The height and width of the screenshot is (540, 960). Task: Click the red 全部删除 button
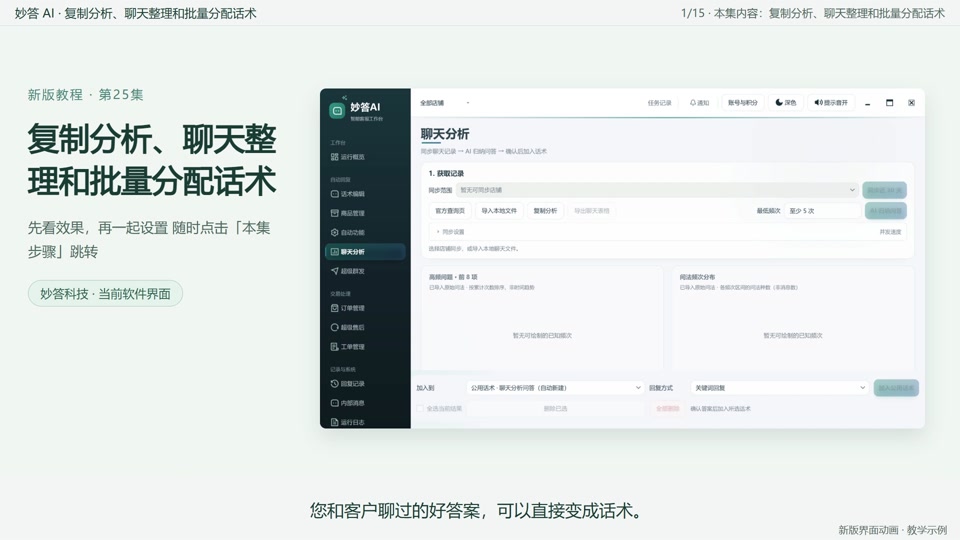(667, 408)
